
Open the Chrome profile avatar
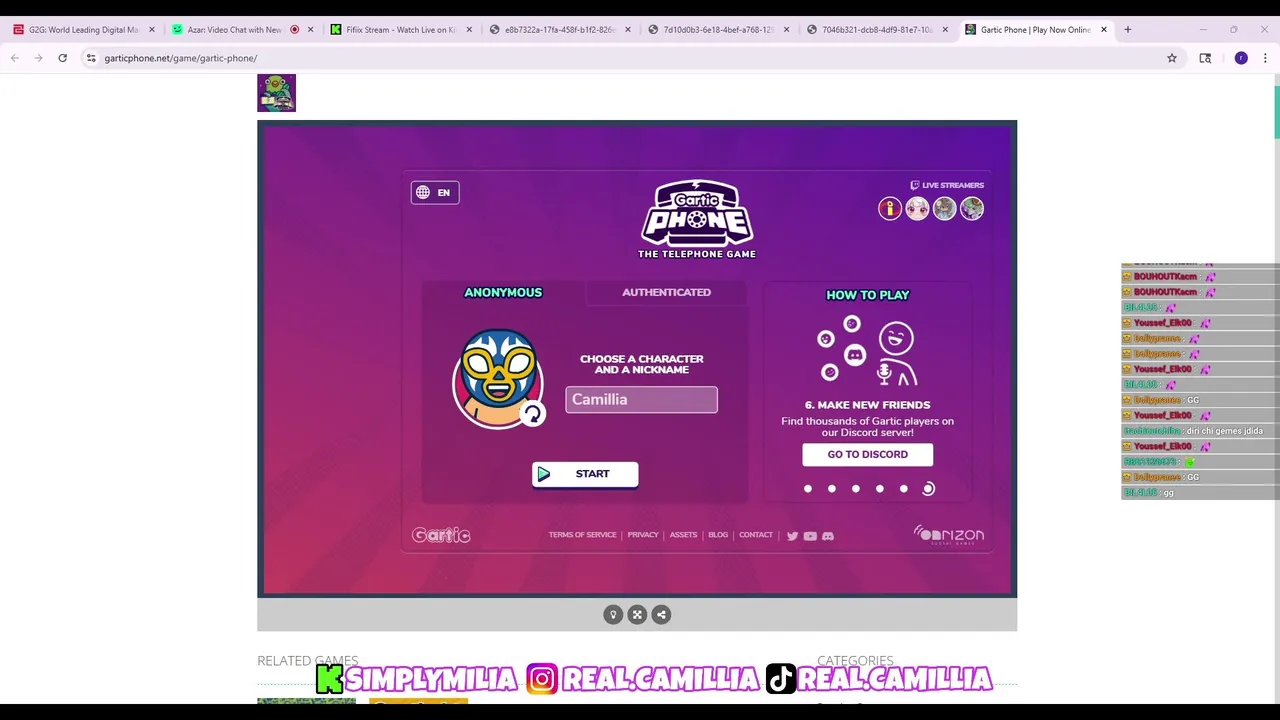1241,58
